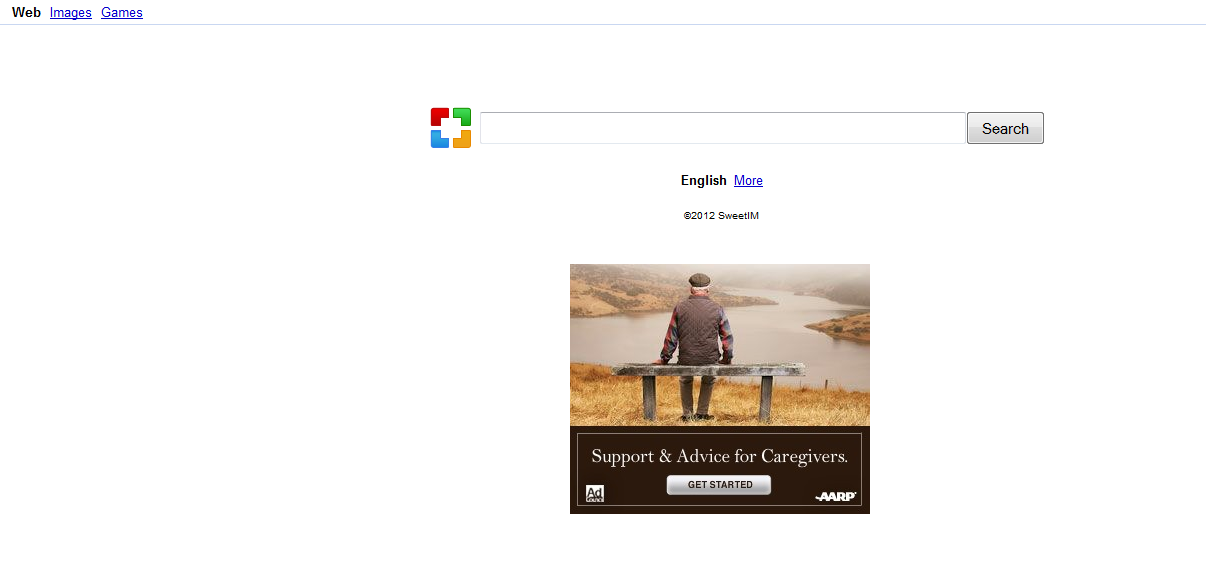
Task: Open the Images search link
Action: [71, 13]
